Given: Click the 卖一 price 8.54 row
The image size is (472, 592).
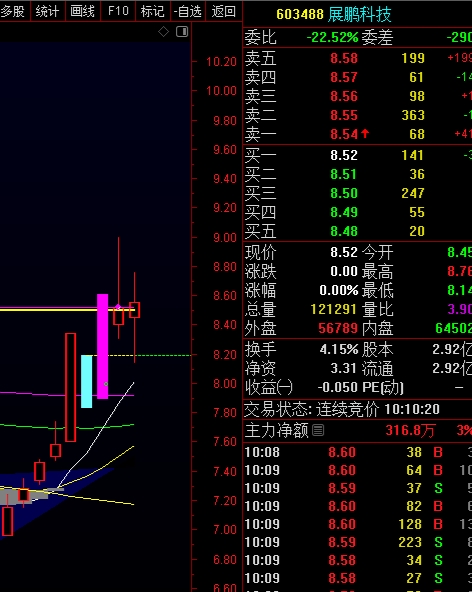Looking at the screenshot, I should pyautogui.click(x=358, y=134).
